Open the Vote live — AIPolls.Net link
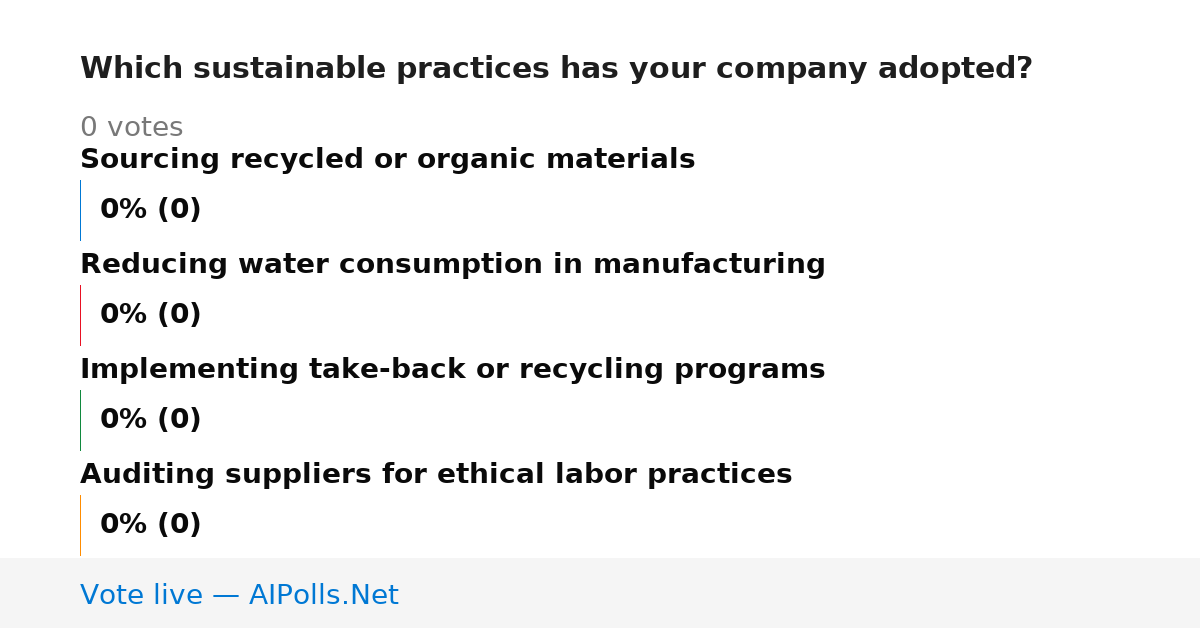This screenshot has width=1200, height=628. [x=239, y=595]
